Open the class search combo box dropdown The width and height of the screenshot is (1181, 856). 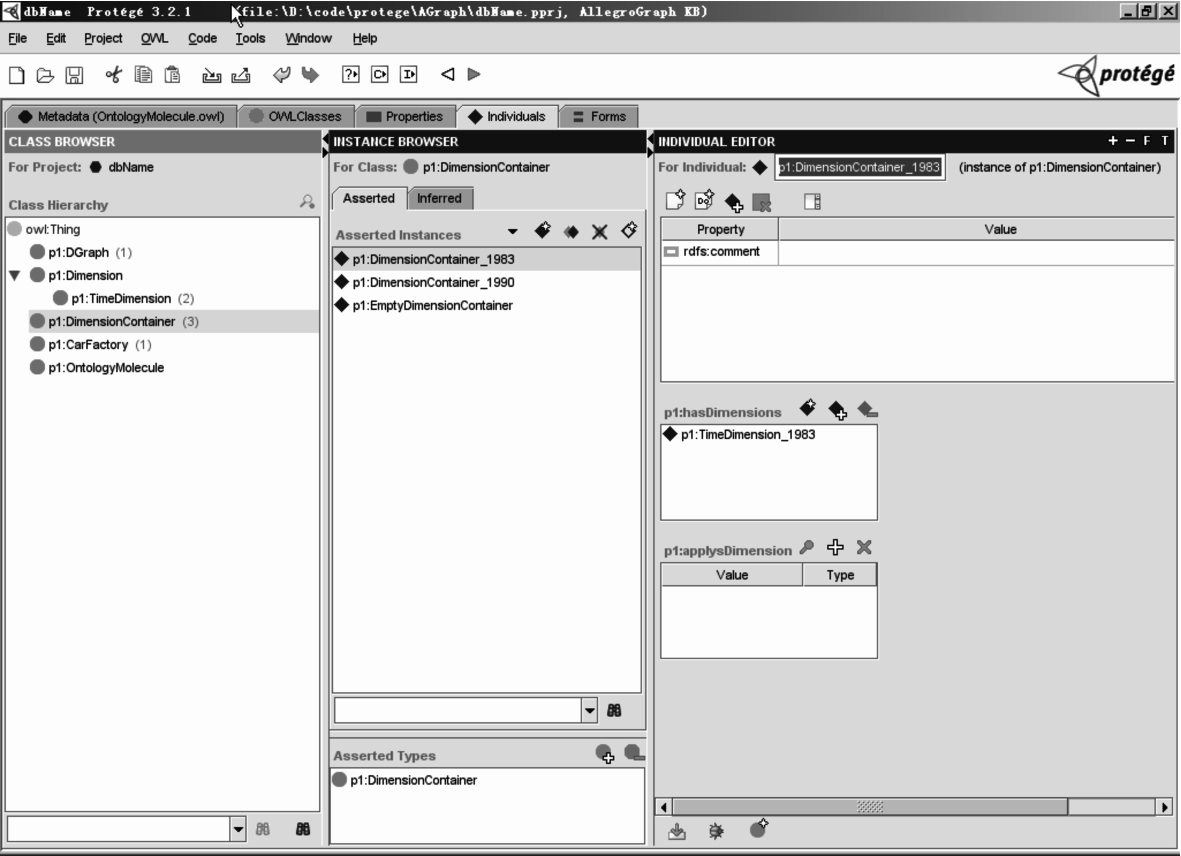pyautogui.click(x=238, y=829)
